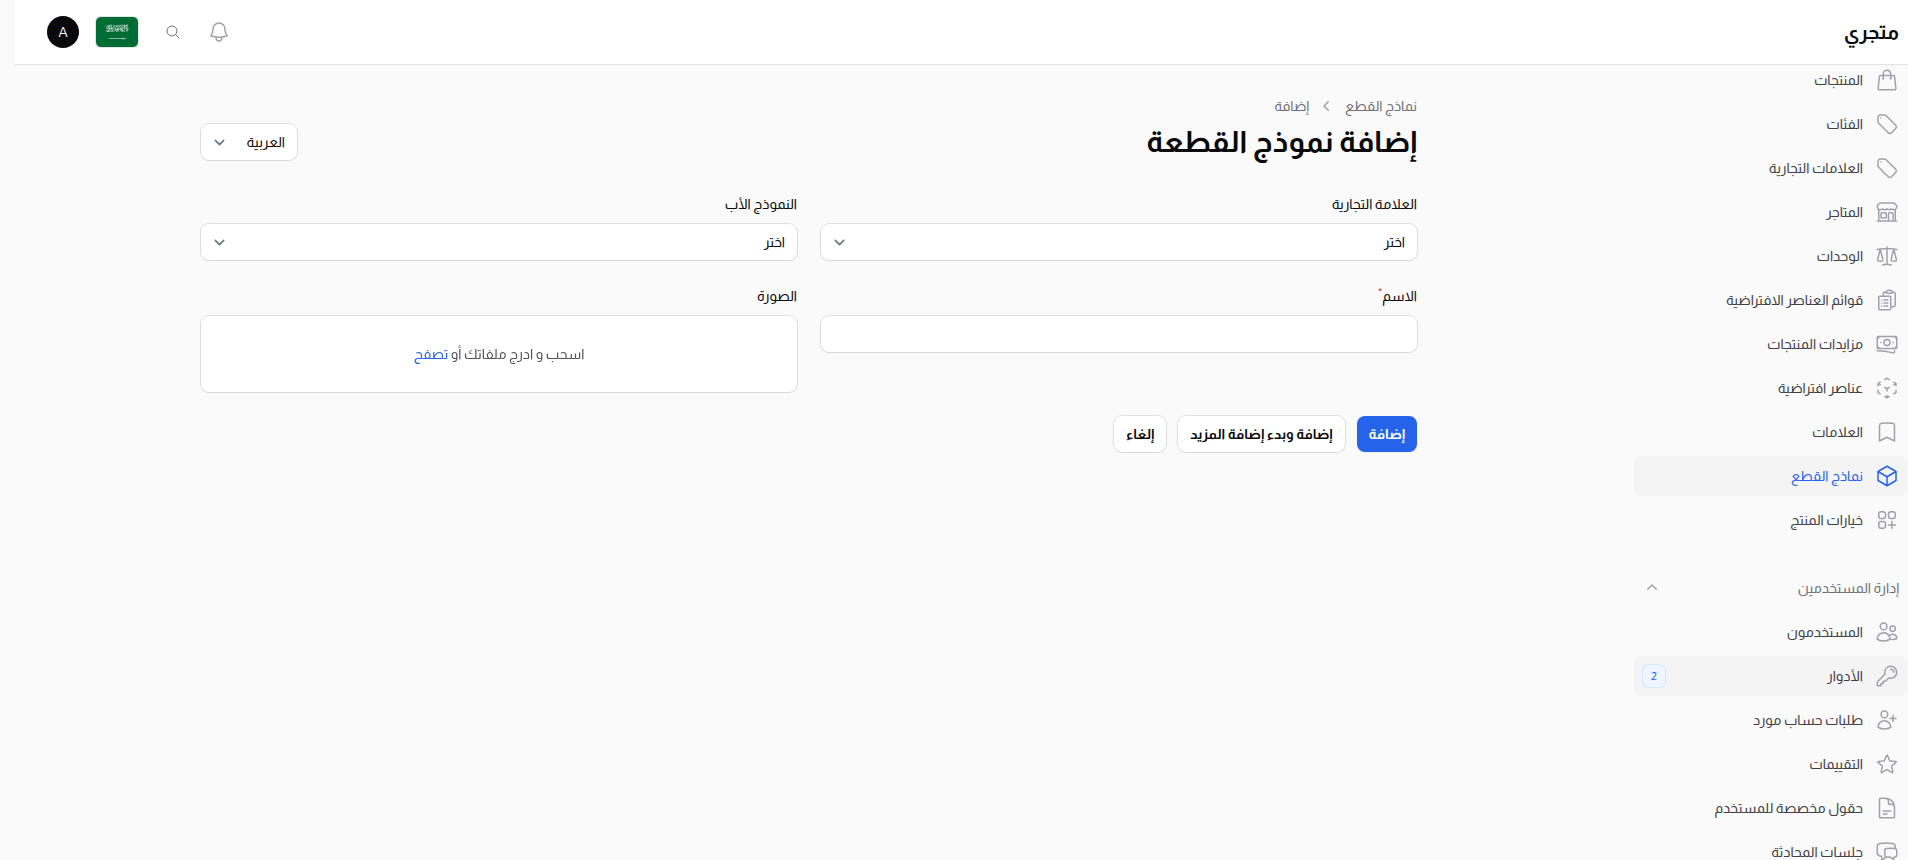Click التقييمات label in sidebar
The height and width of the screenshot is (860, 1908).
click(1836, 764)
